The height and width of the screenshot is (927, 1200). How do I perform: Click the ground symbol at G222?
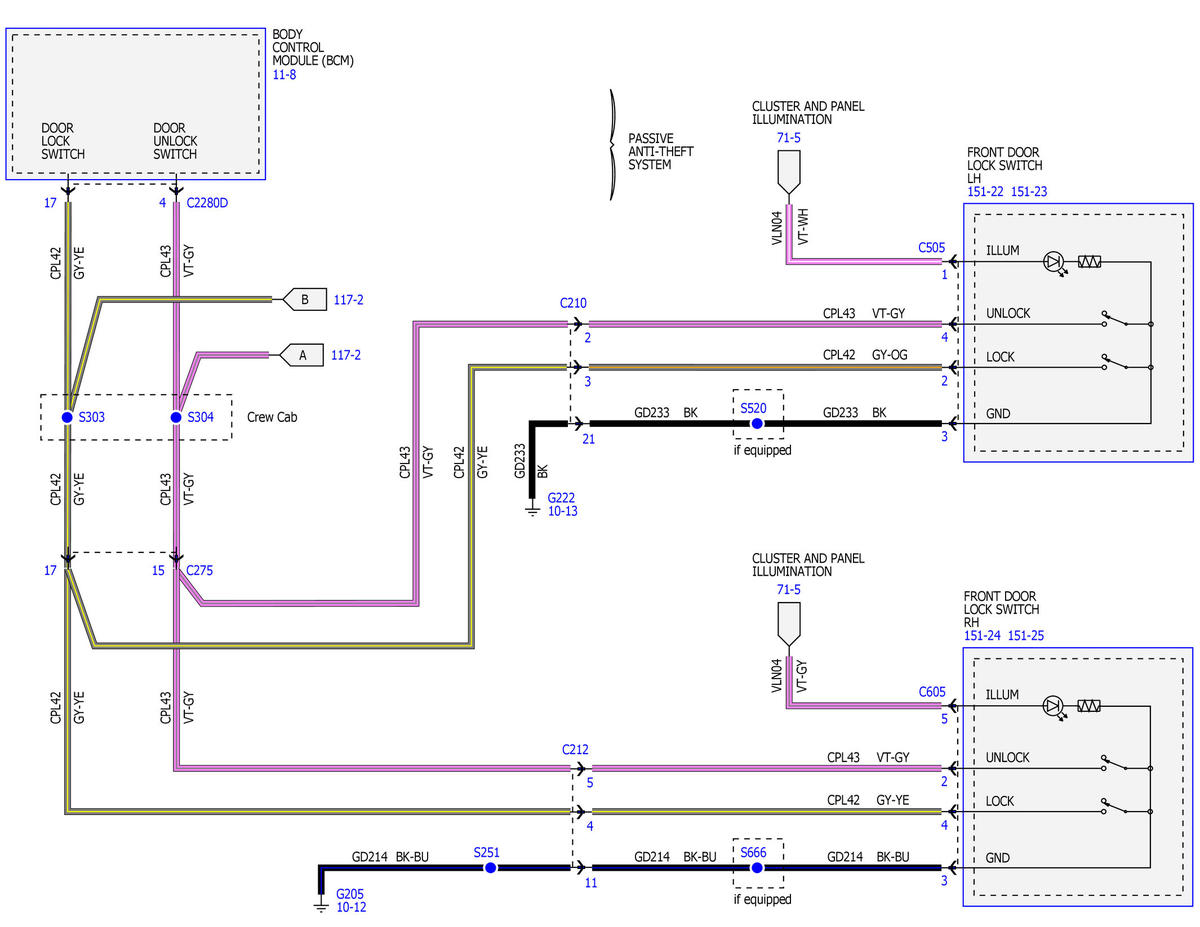point(532,511)
